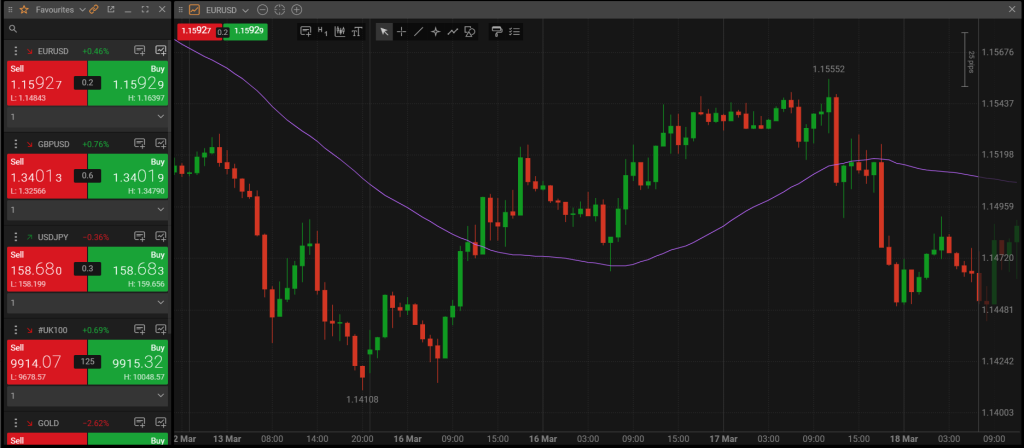Click the 1.14108 low price label
Image resolution: width=1024 pixels, height=448 pixels.
[x=362, y=400]
